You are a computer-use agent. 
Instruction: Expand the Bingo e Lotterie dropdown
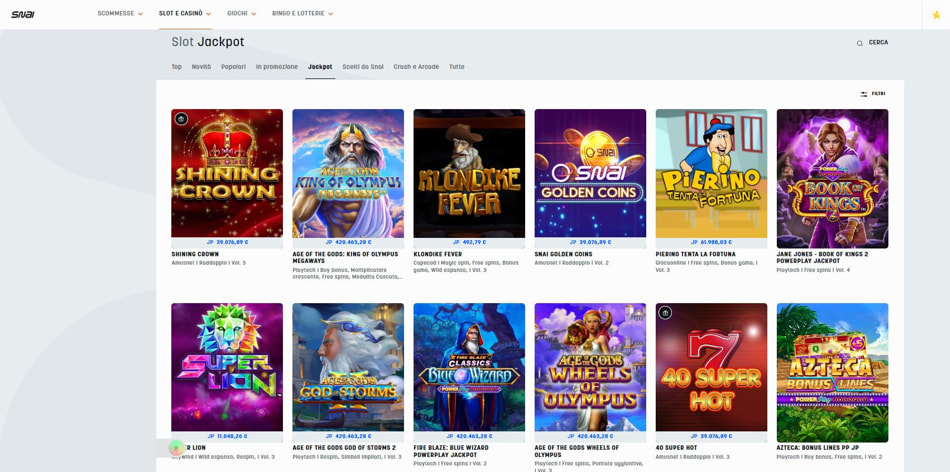(x=302, y=13)
